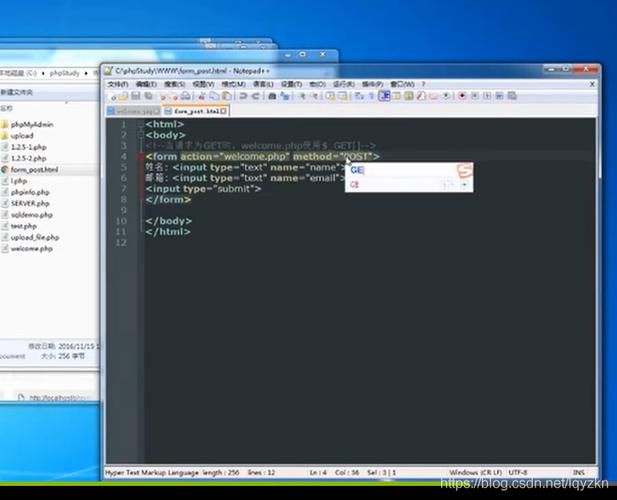This screenshot has width=617, height=500.
Task: Open the Function List panel icon
Action: (x=421, y=96)
